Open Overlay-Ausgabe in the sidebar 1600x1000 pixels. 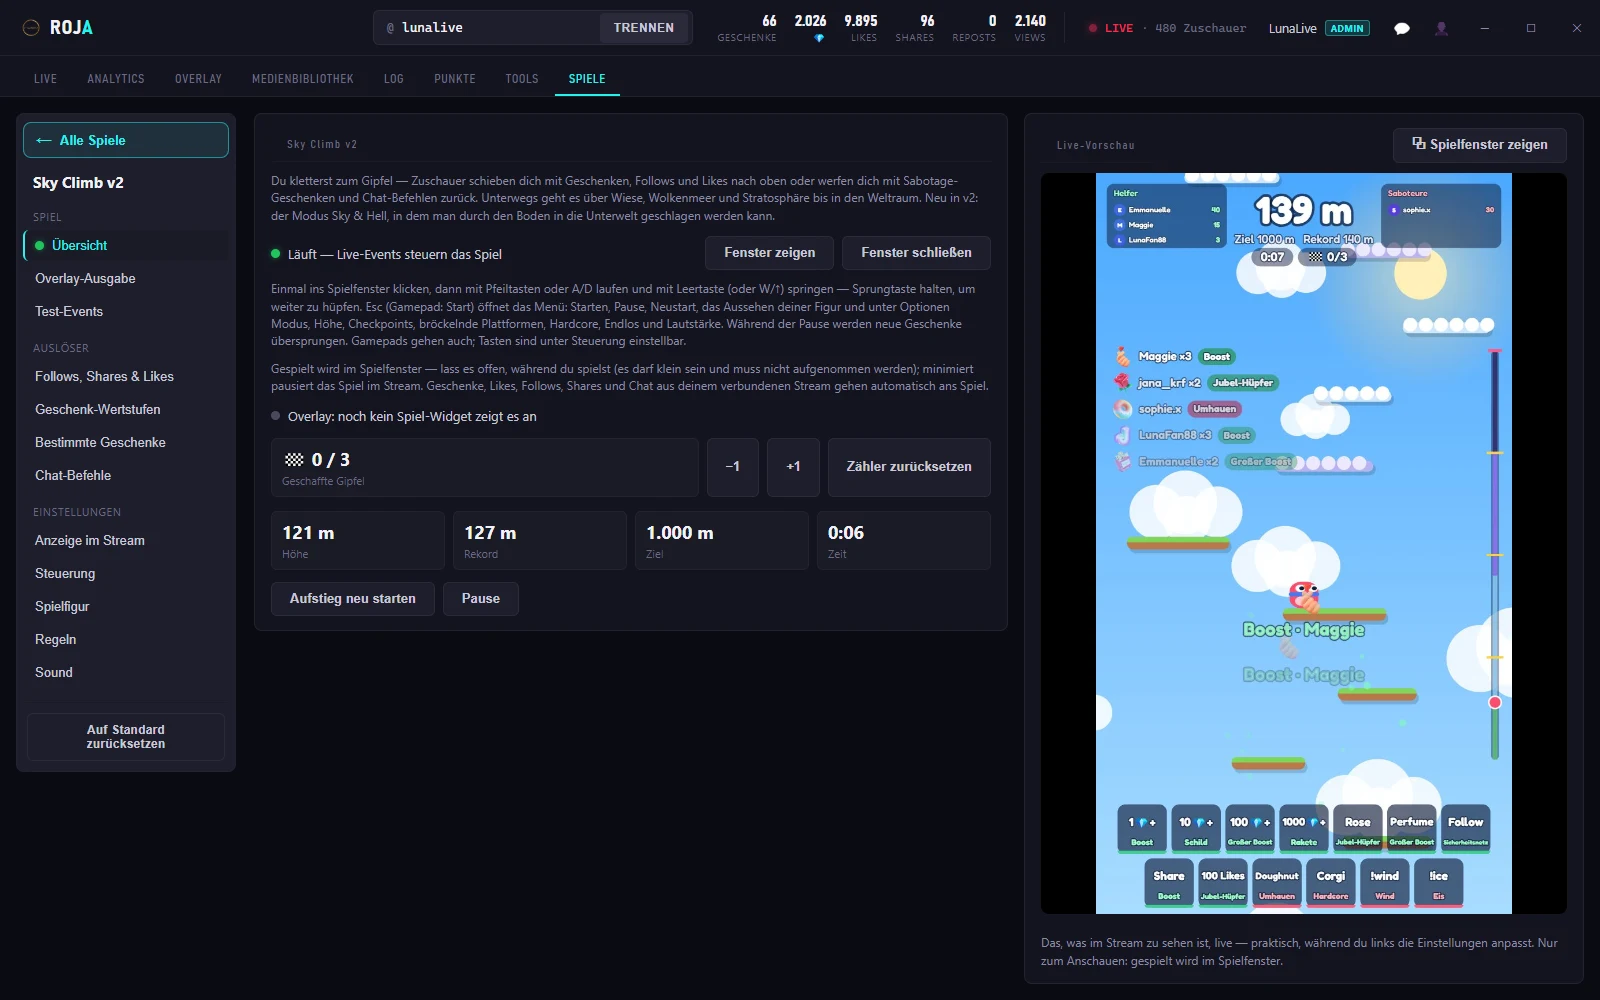(x=126, y=279)
